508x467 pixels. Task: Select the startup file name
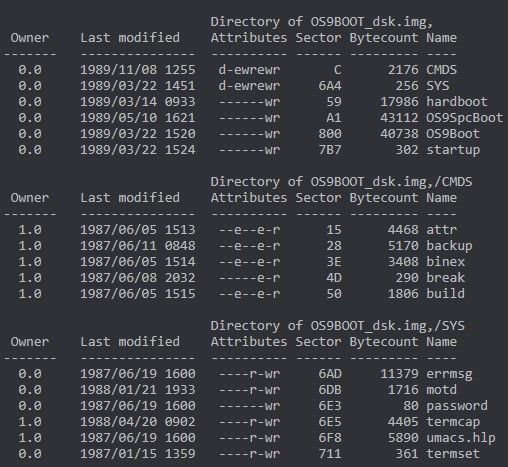click(x=453, y=150)
